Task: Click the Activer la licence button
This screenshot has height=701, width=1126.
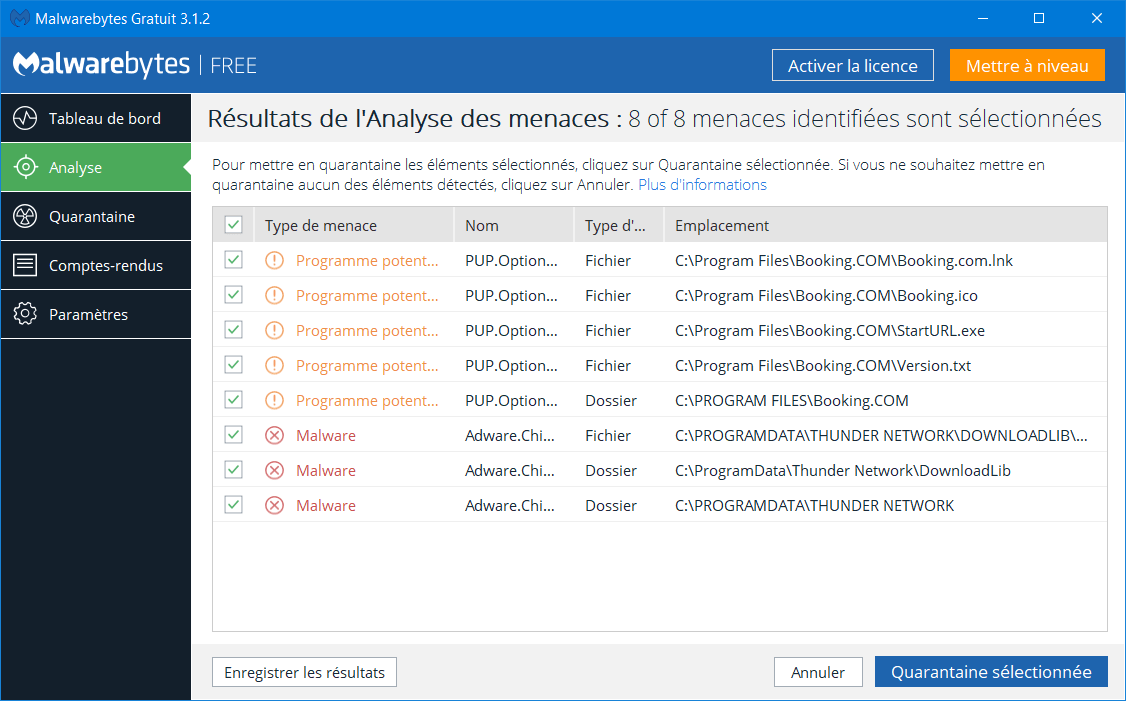Action: [x=852, y=65]
